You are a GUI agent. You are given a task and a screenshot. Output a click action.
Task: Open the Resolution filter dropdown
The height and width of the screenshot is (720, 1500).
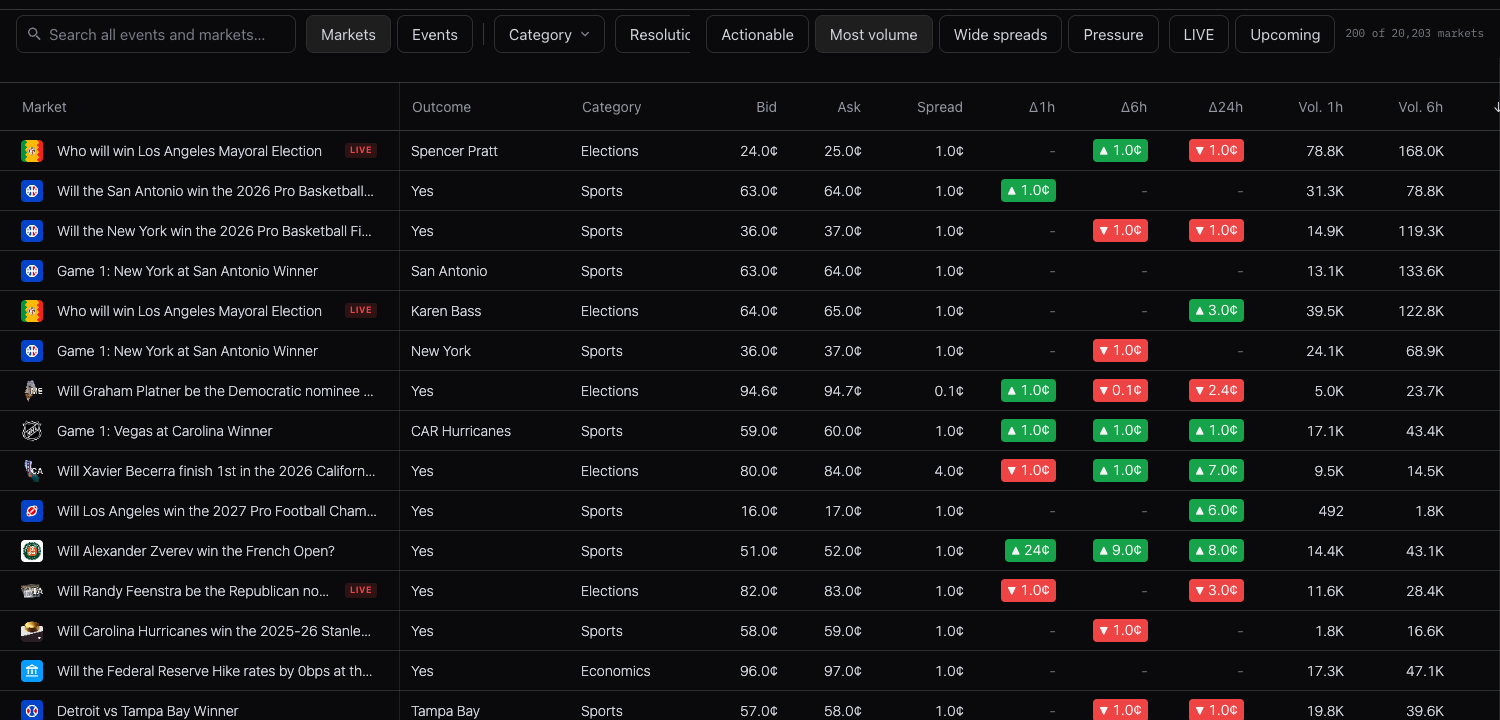point(653,34)
